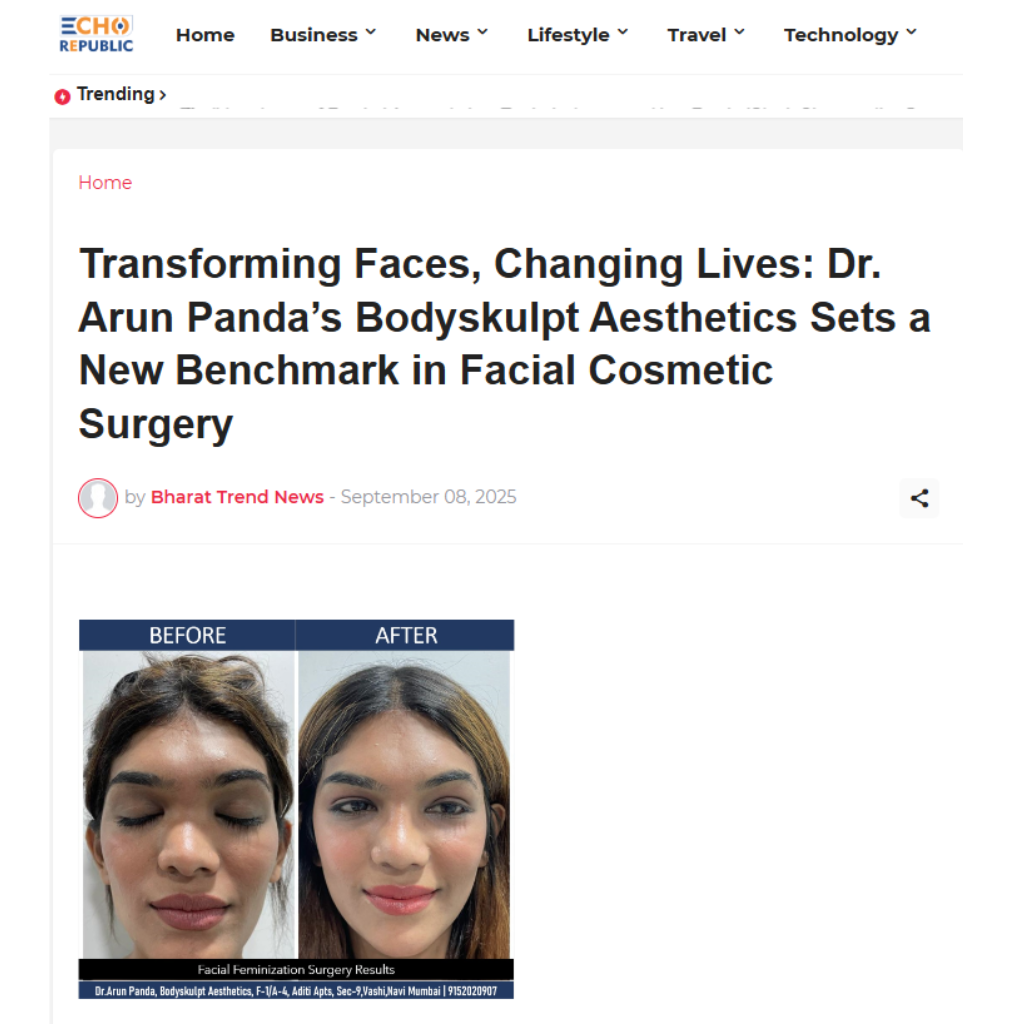
Task: Click the author avatar icon
Action: click(98, 498)
